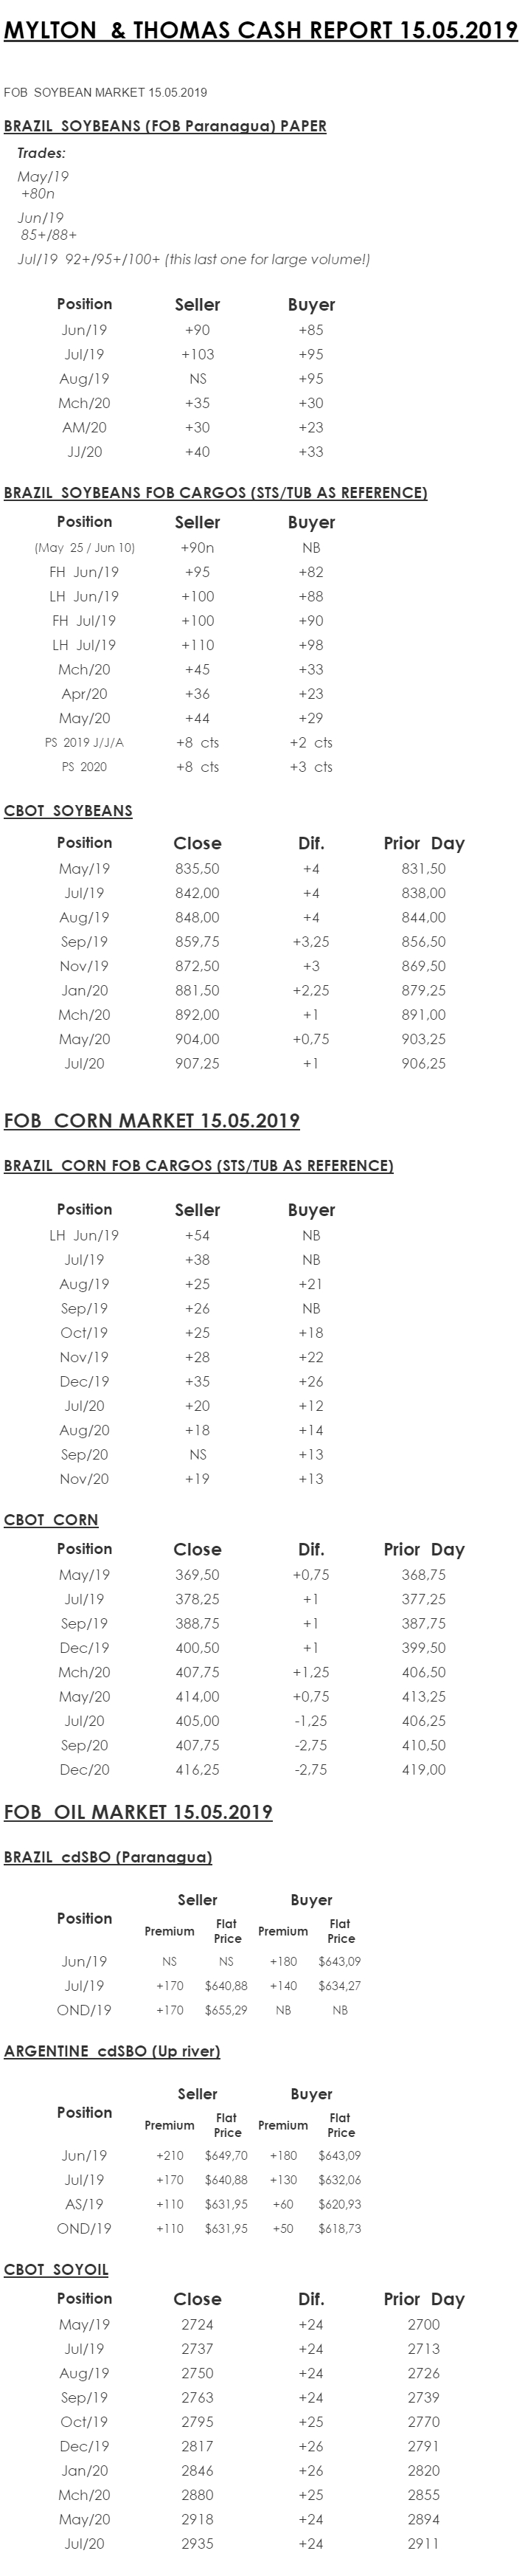
Task: Click the FOB CORN MARKET 15.05.2019 heading
Action: click(x=151, y=1120)
